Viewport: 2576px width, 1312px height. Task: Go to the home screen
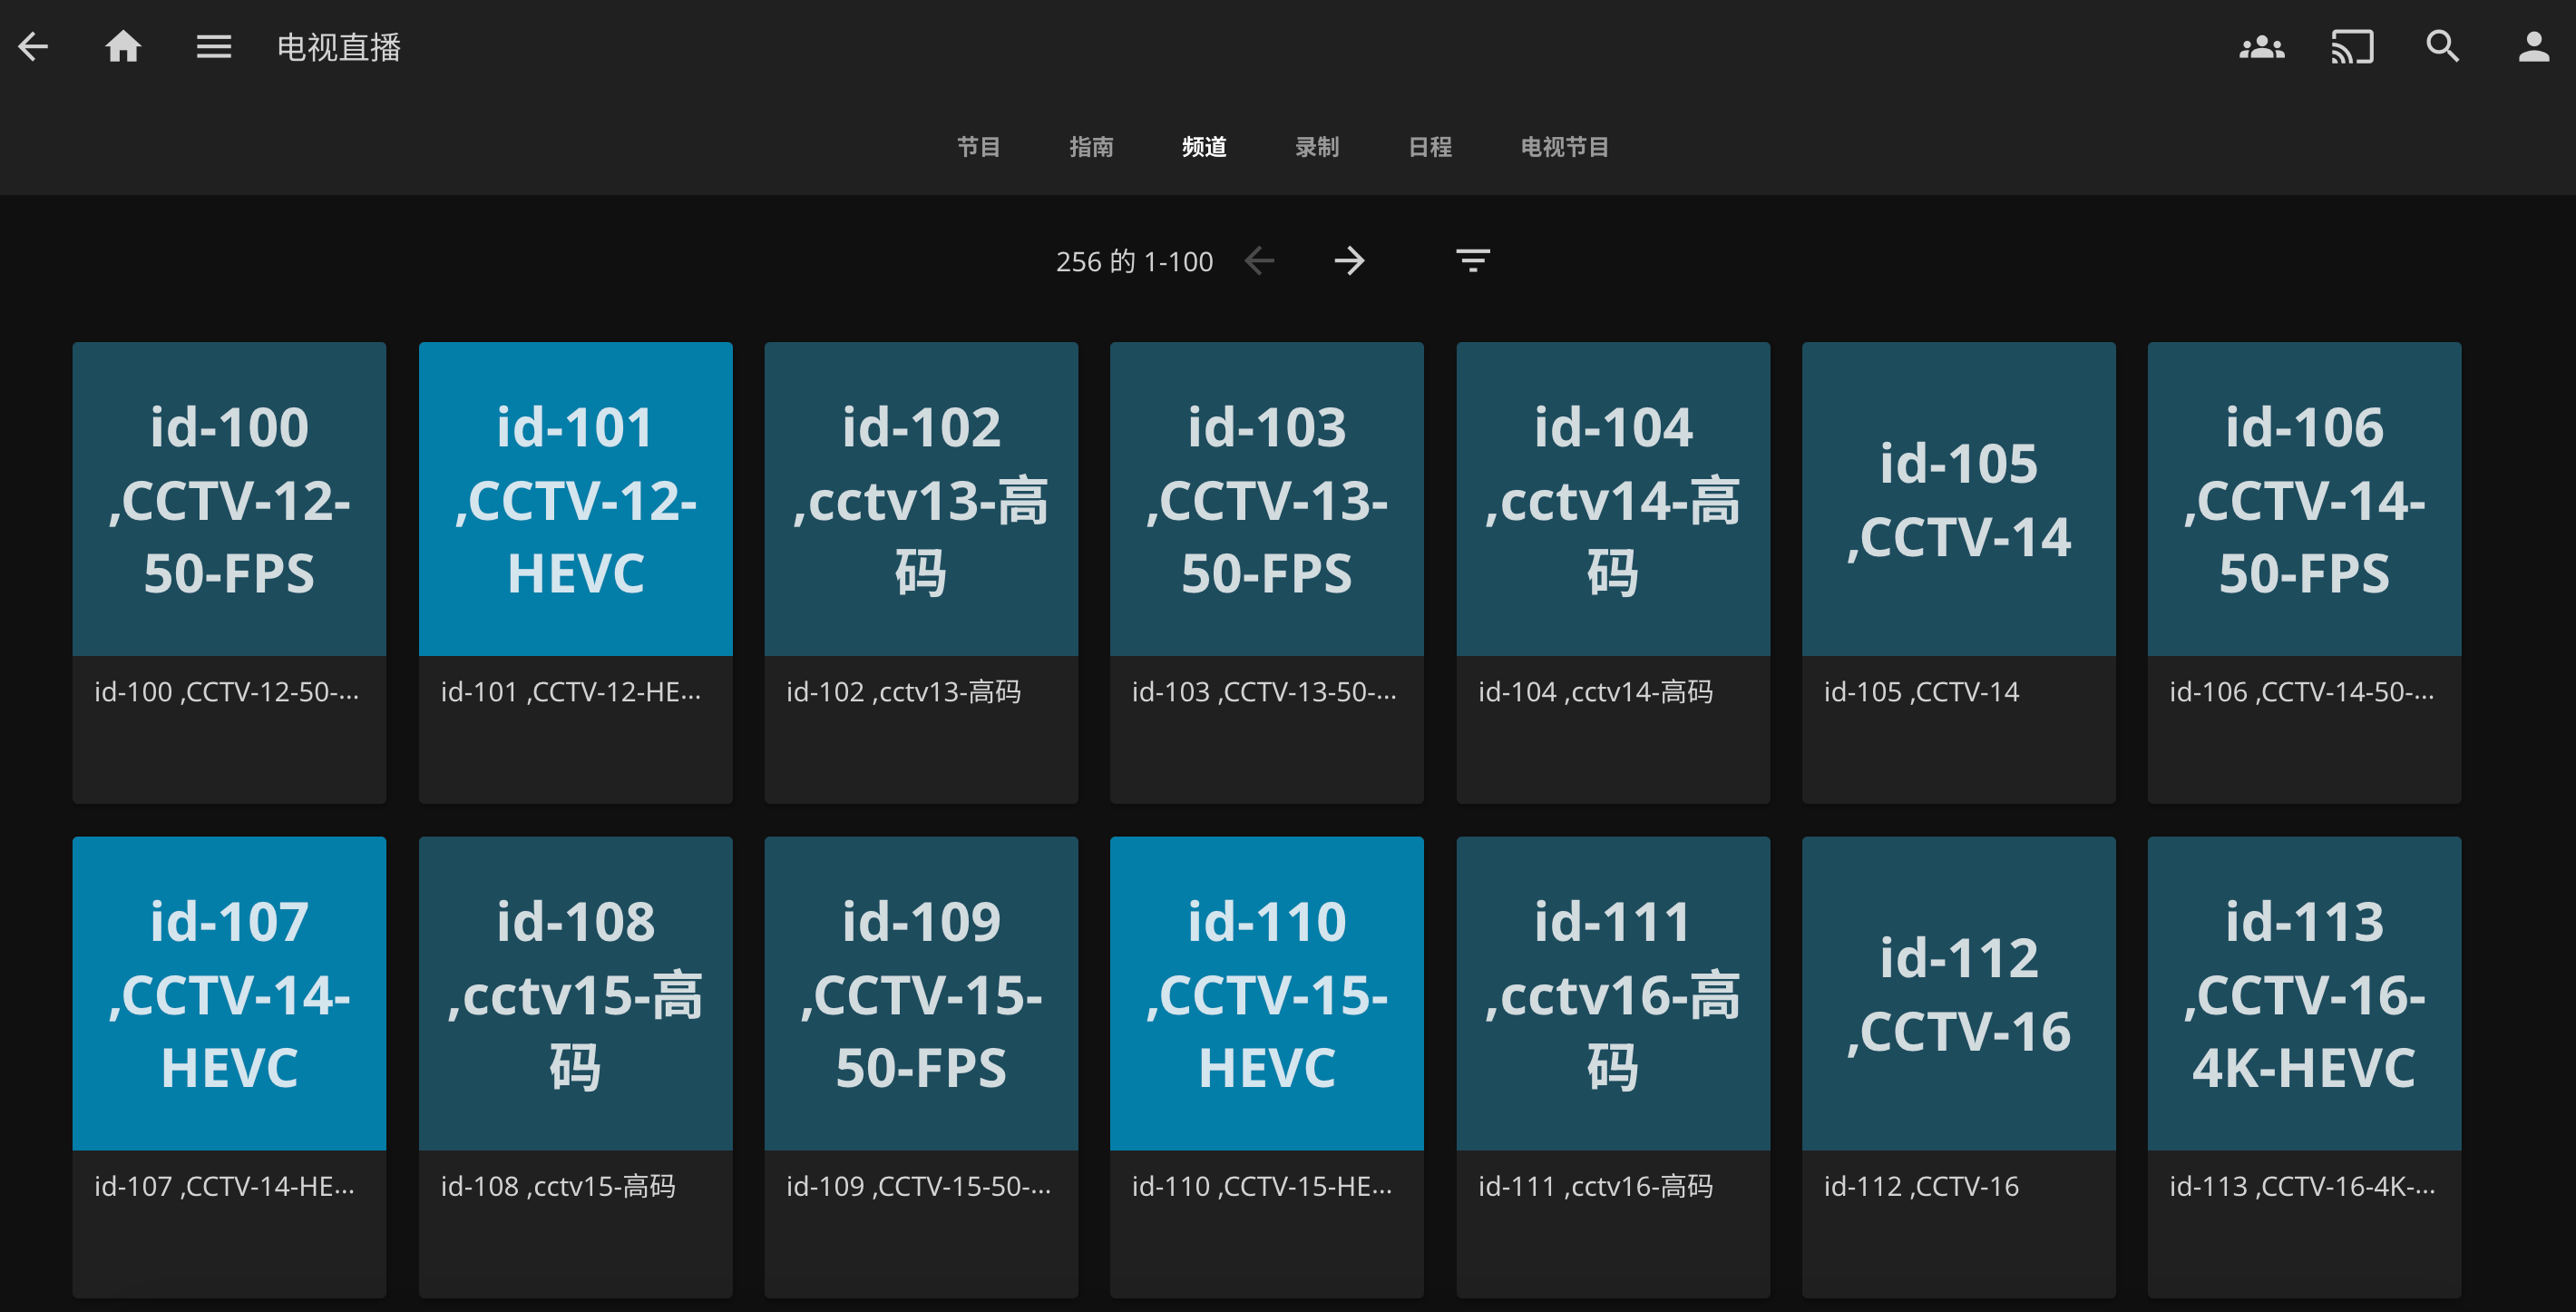pos(123,47)
